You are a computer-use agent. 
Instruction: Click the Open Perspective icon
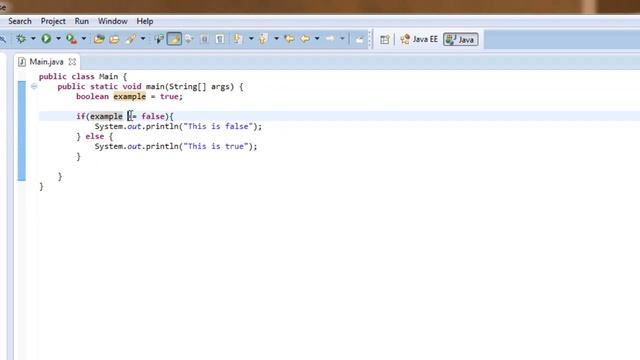384,40
